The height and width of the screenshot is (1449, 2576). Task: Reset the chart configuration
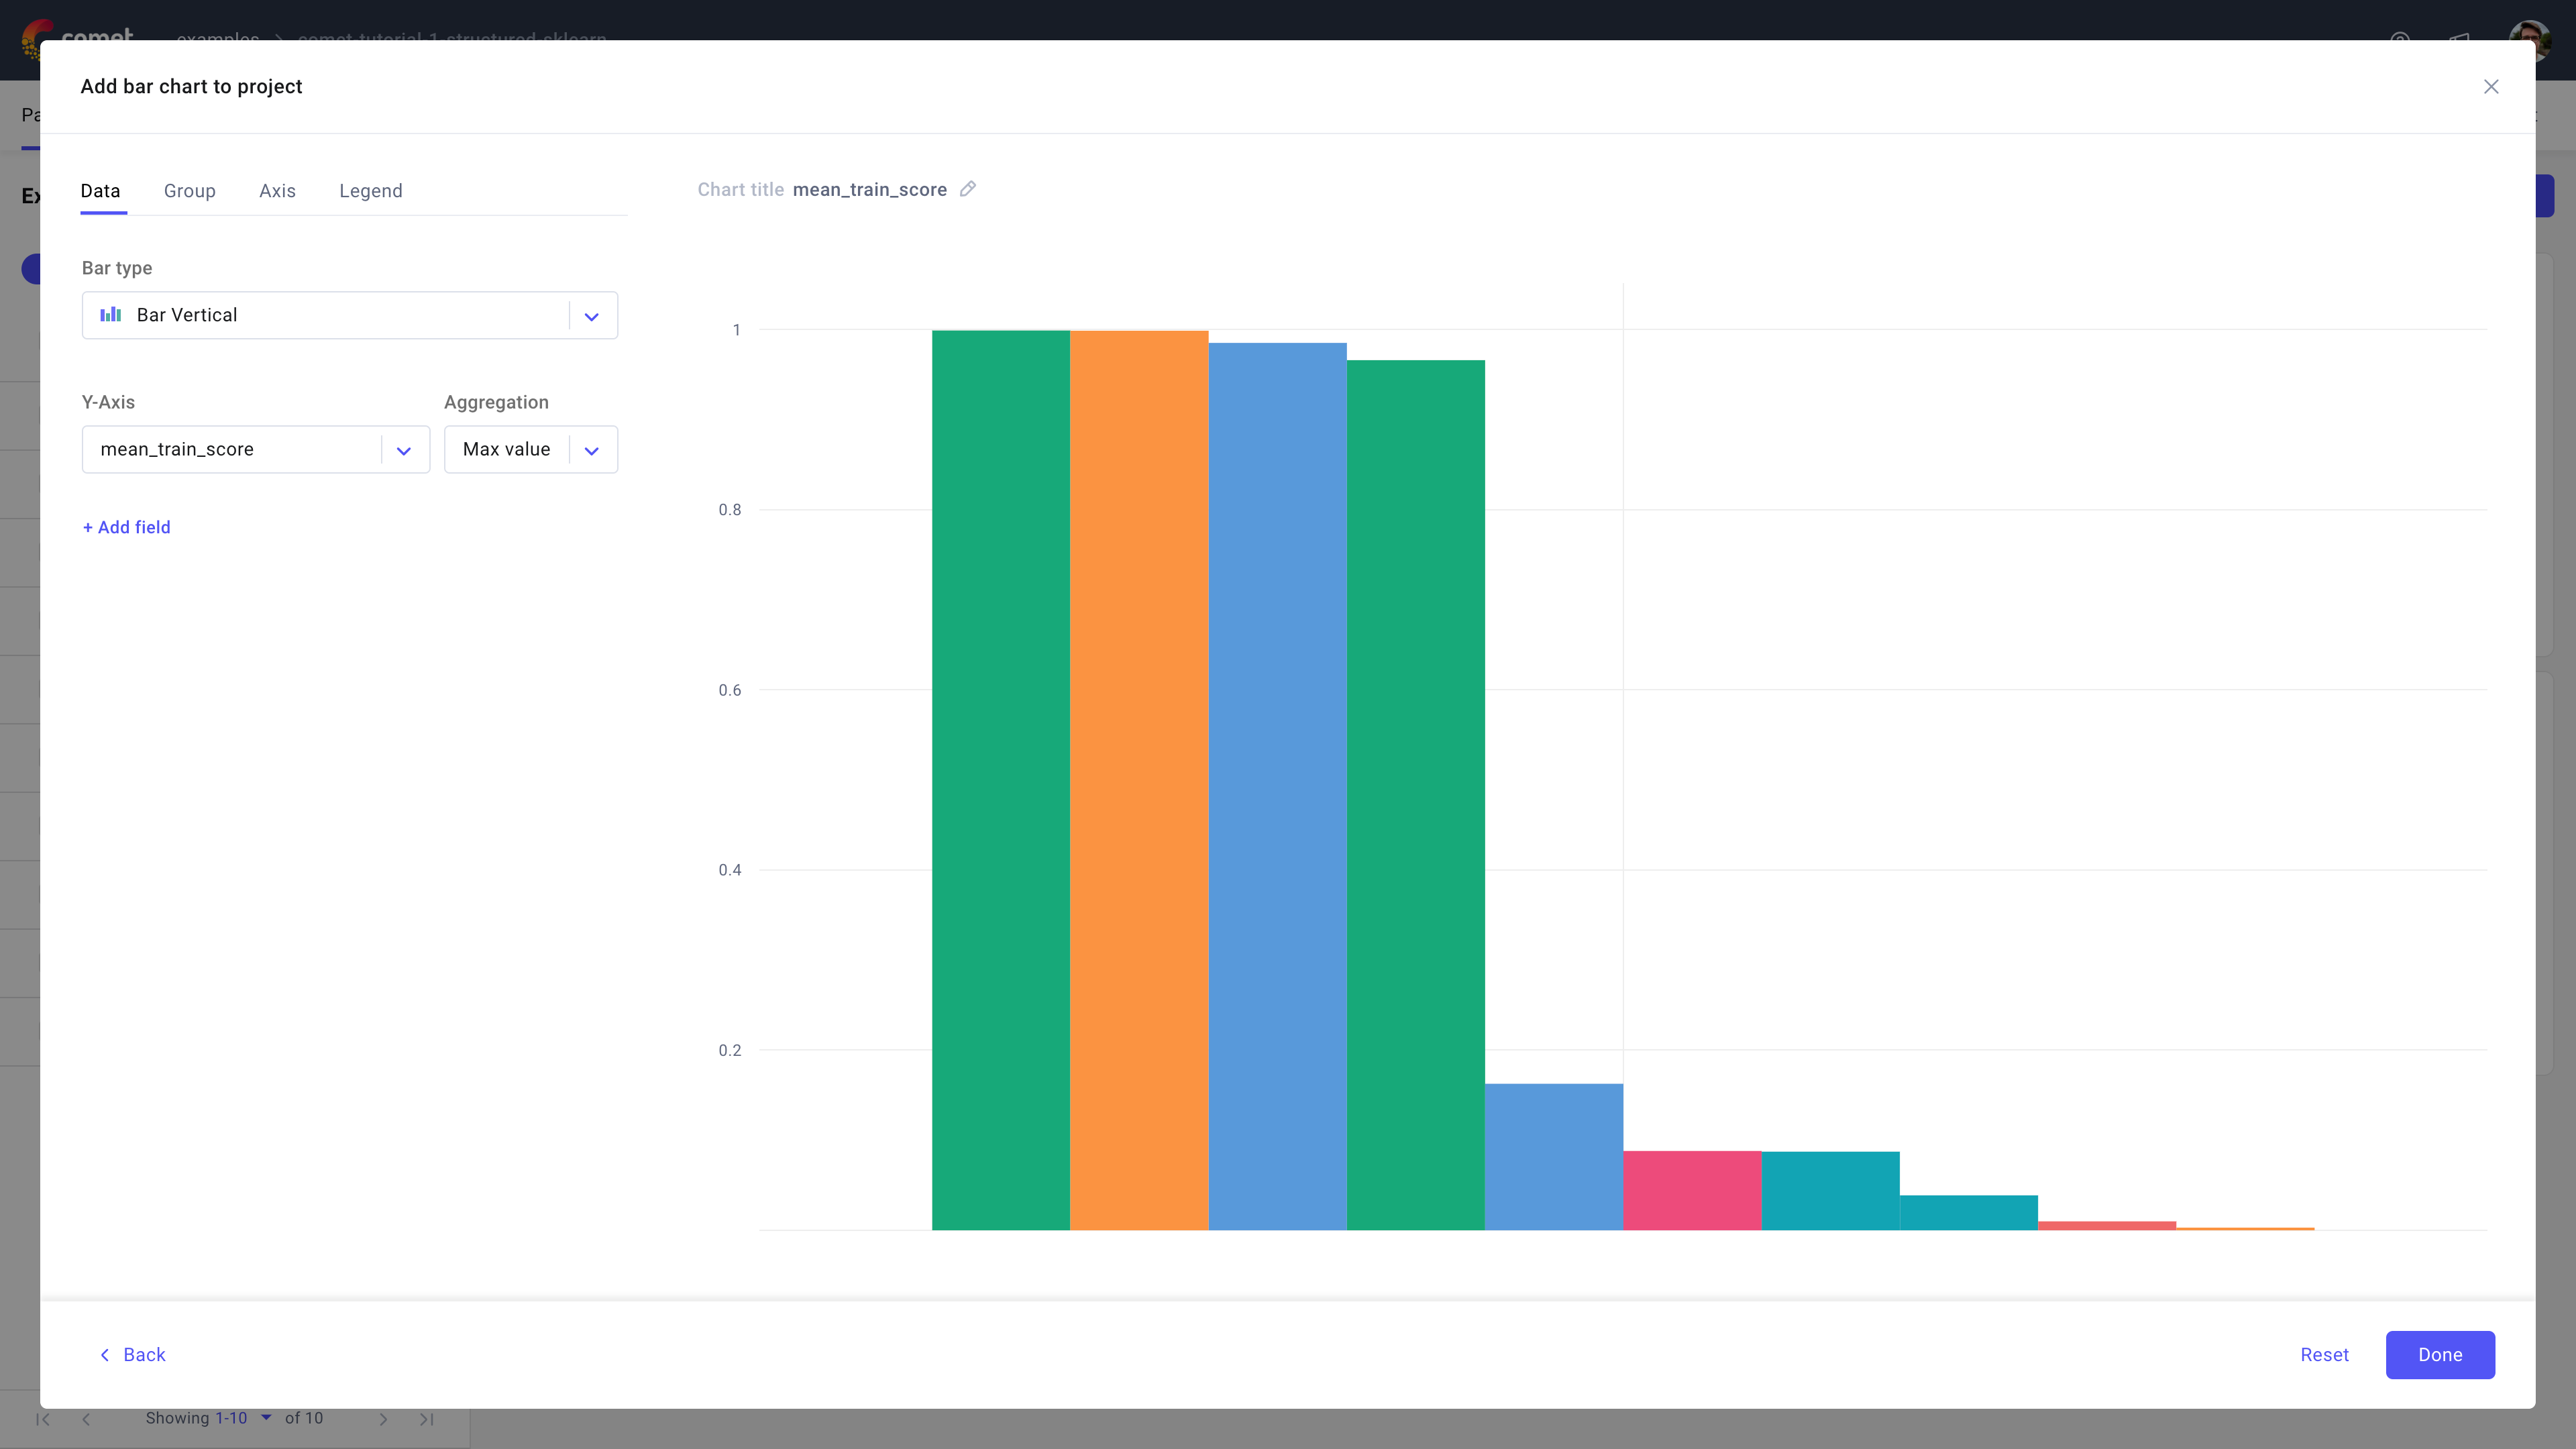(2324, 1355)
